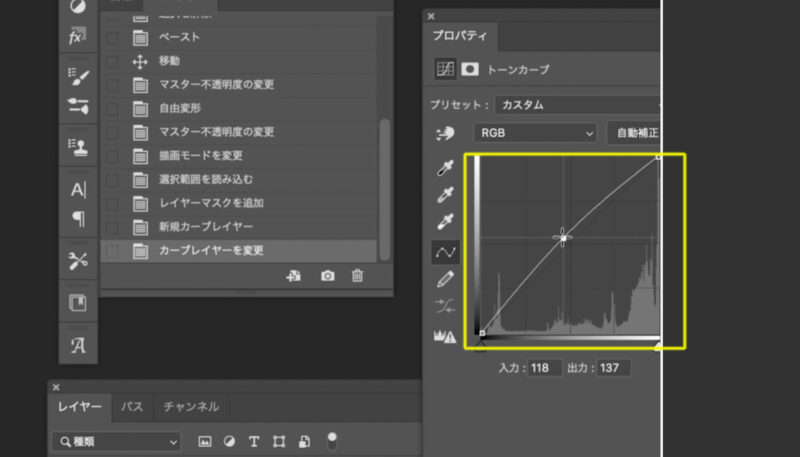
Task: Click the black point slider under the curve
Action: point(481,346)
